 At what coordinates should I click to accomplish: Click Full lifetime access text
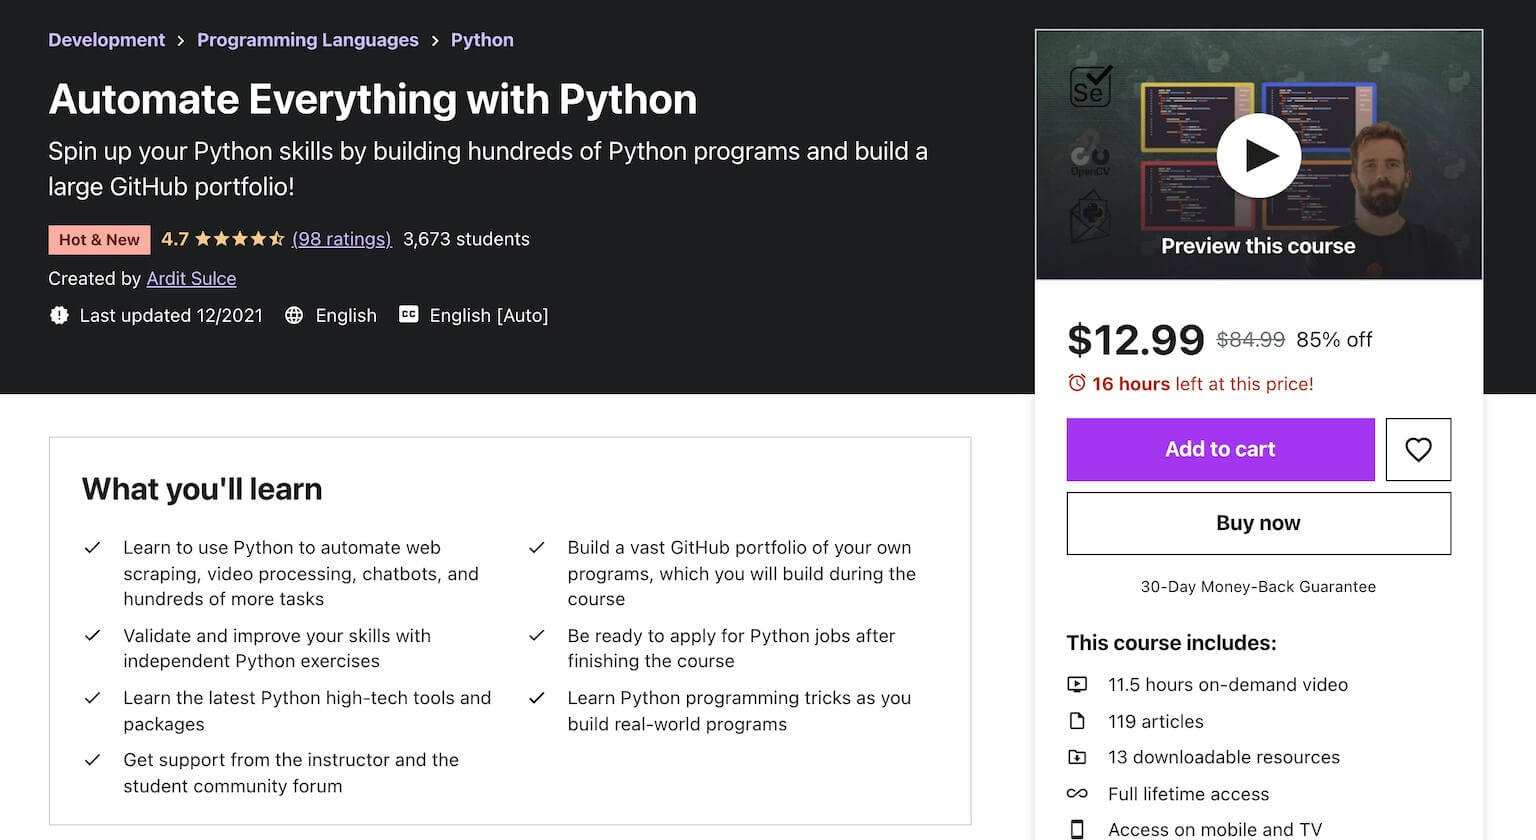tap(1188, 794)
